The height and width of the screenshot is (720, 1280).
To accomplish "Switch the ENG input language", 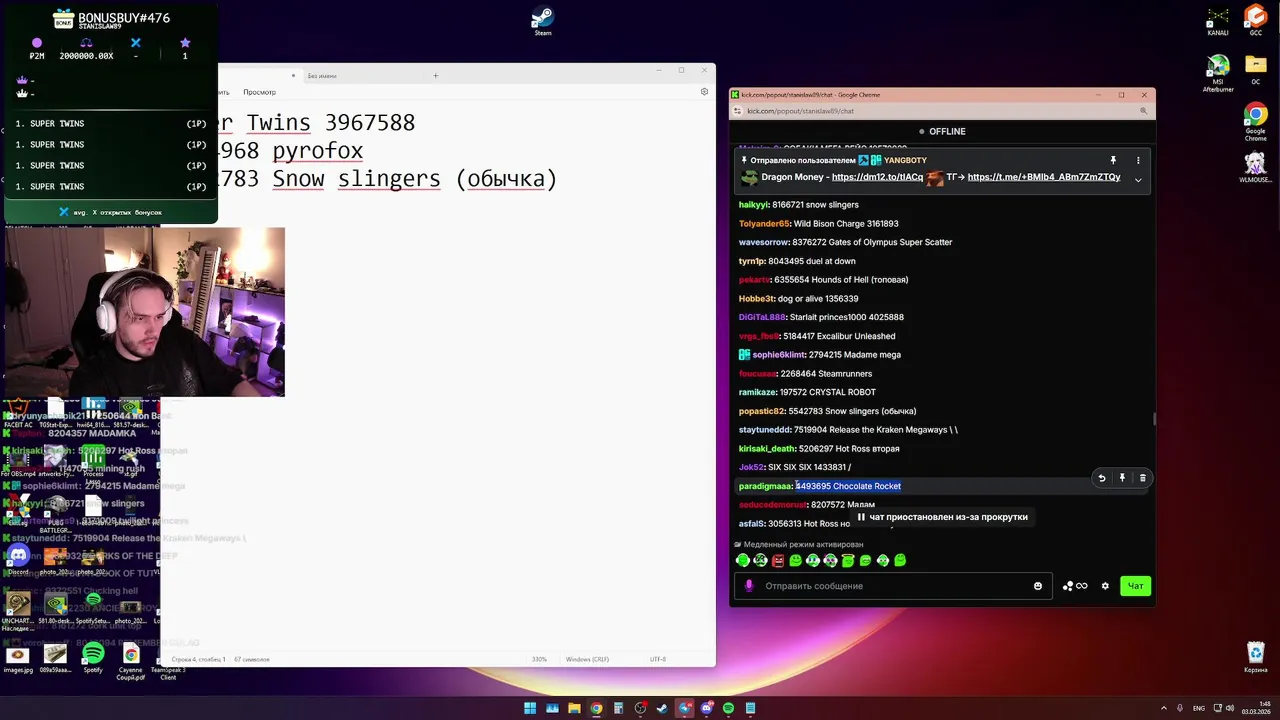I will [1199, 708].
